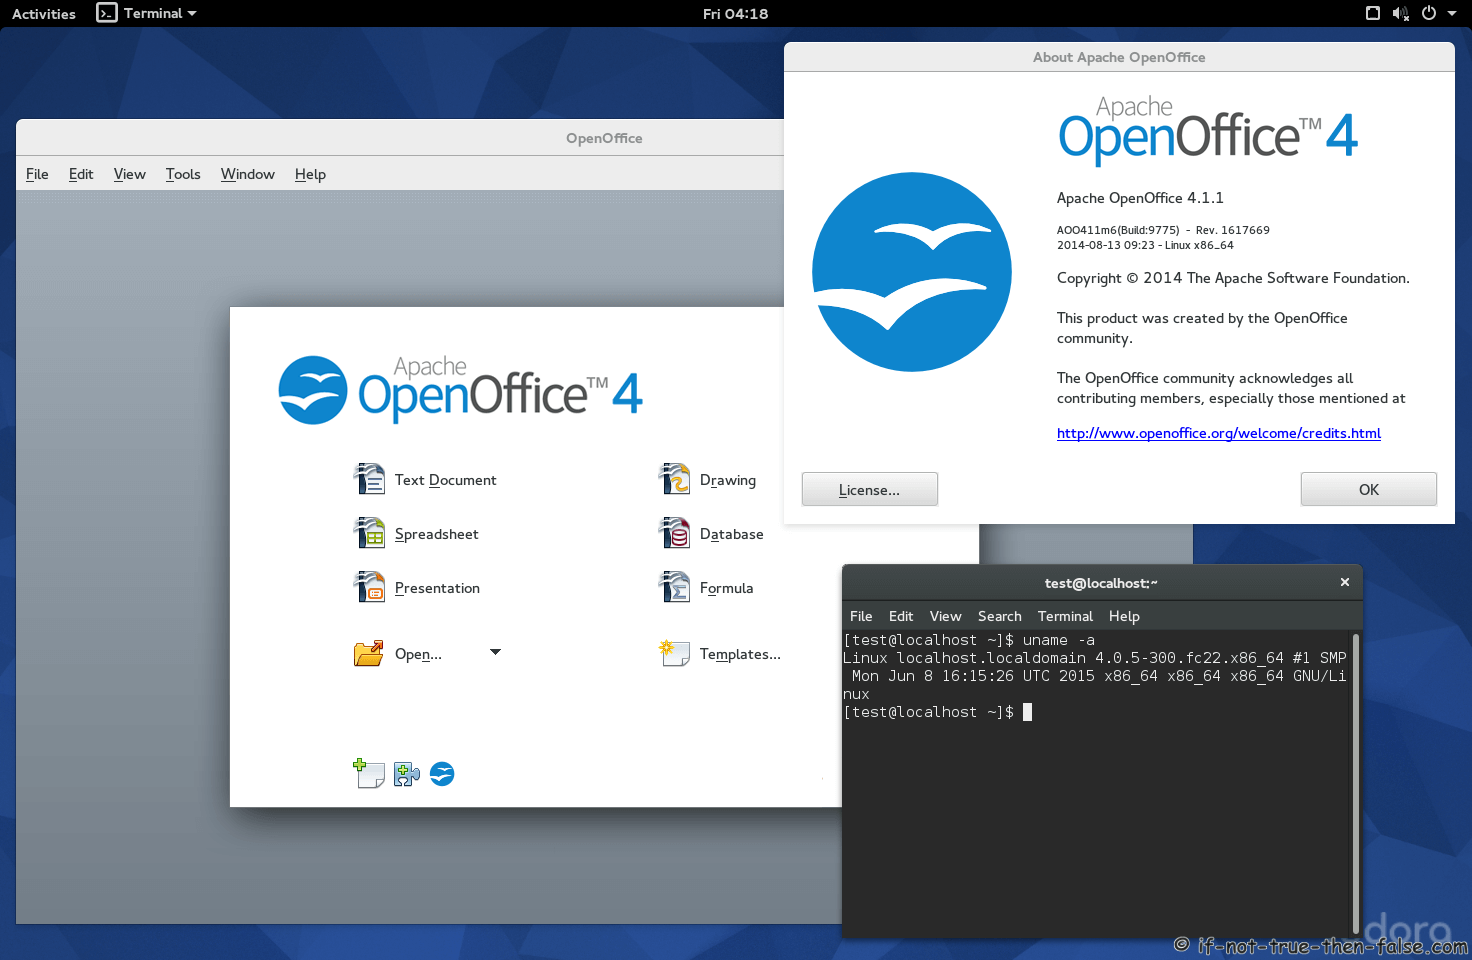Screen dimensions: 1472x960
Task: Click the Presentation label
Action: click(437, 588)
